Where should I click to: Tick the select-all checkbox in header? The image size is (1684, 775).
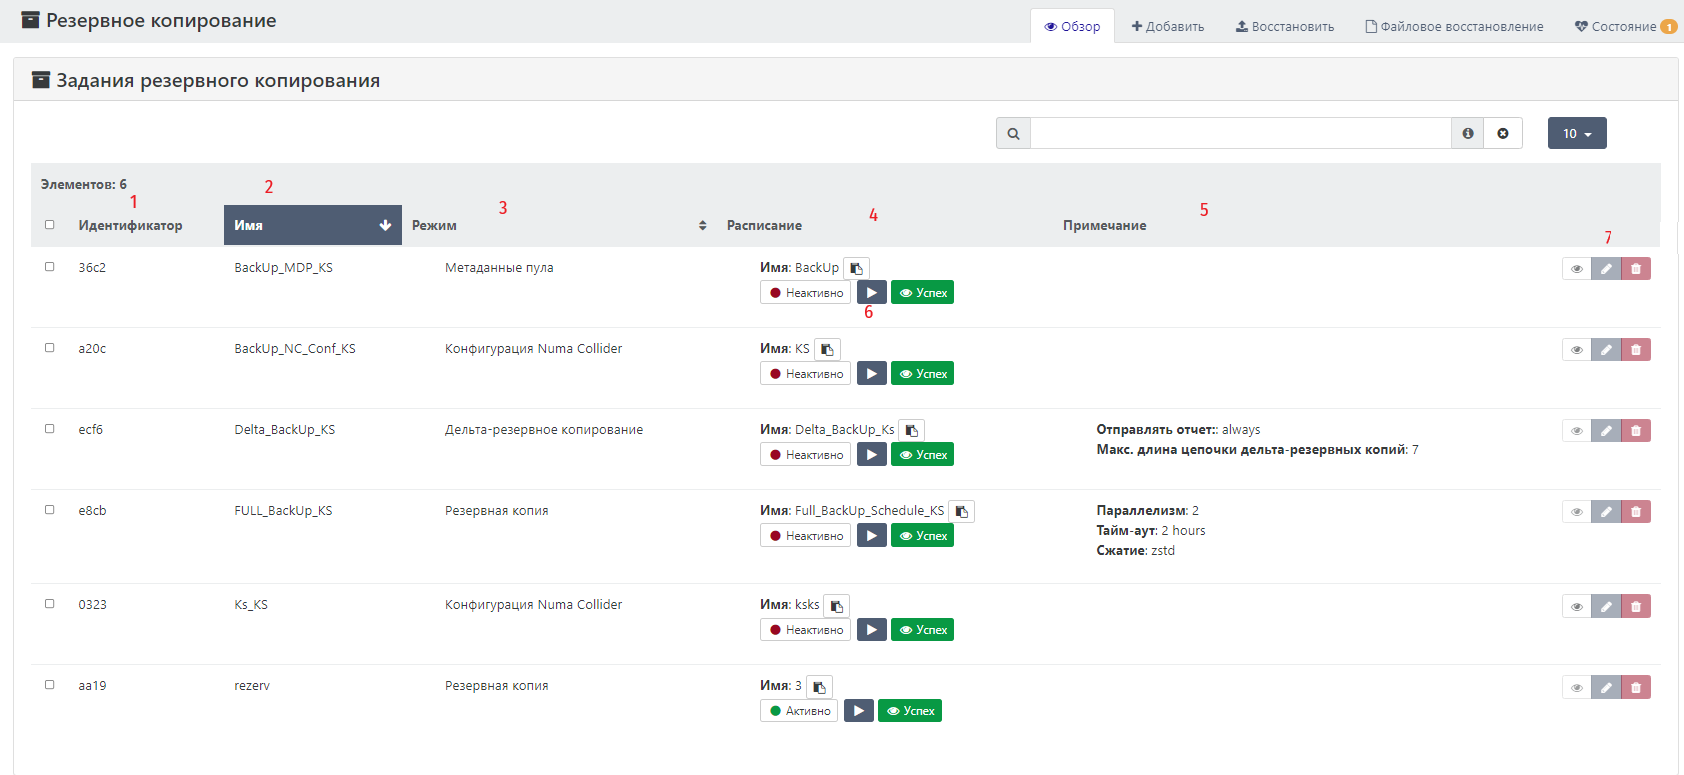[49, 224]
